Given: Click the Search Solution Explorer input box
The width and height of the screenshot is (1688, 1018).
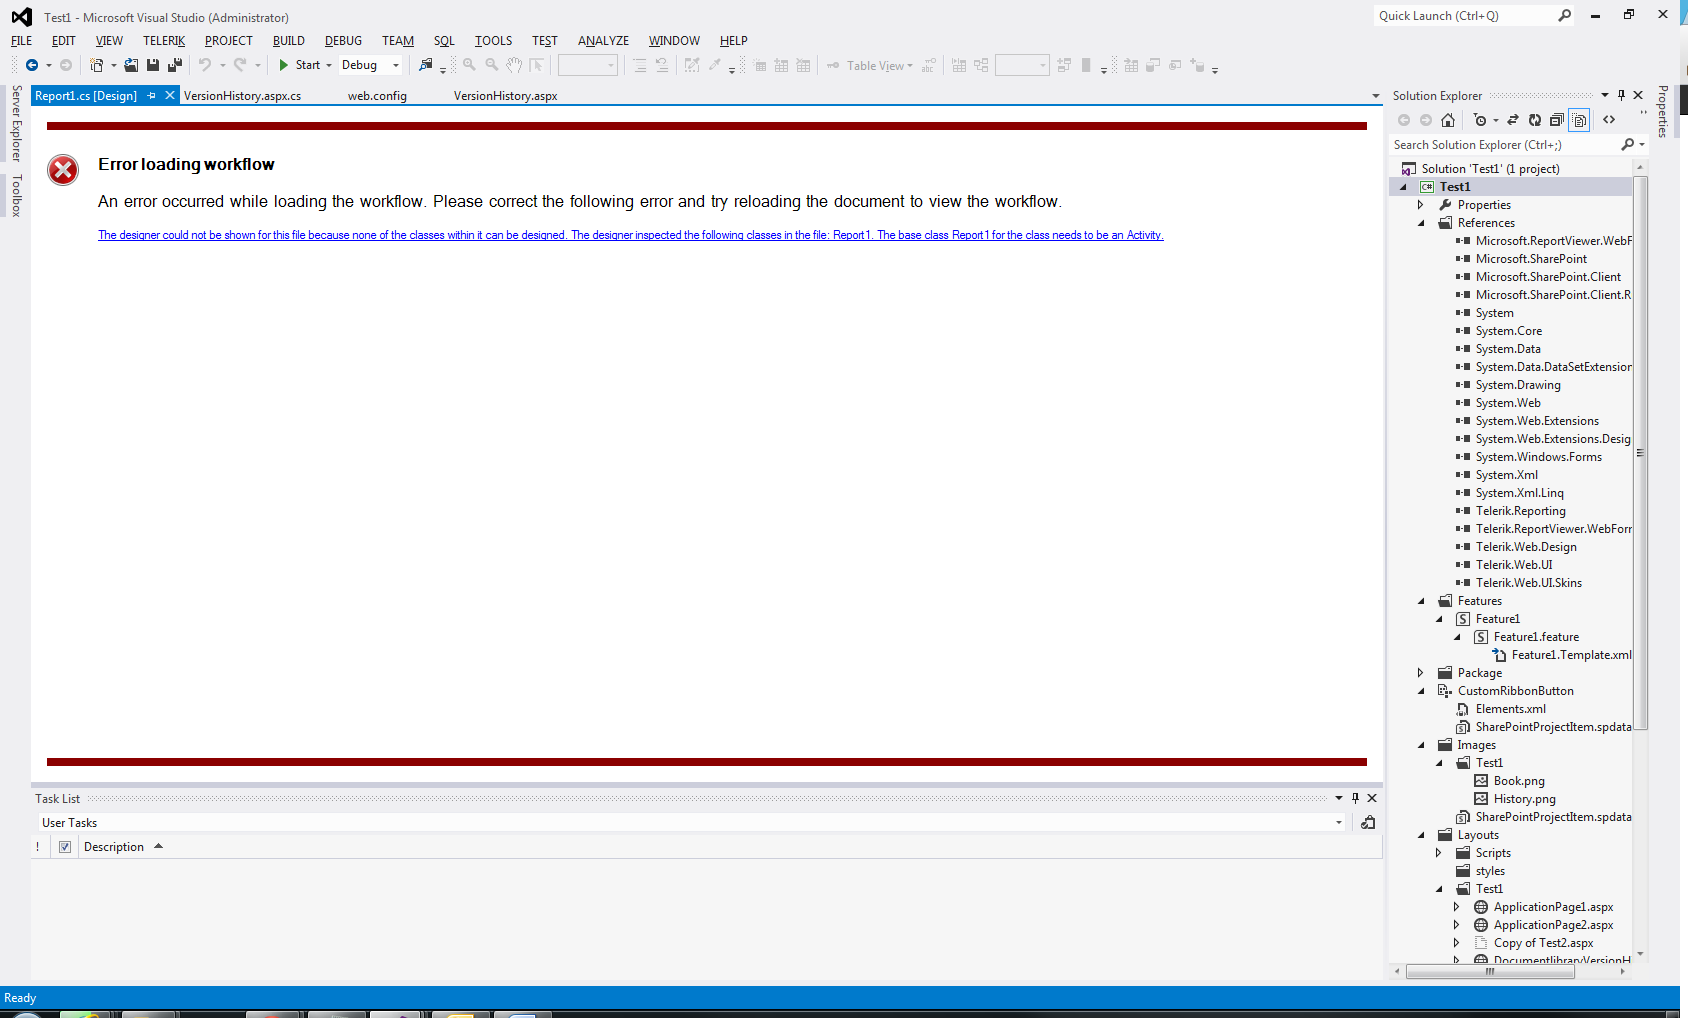Looking at the screenshot, I should click(x=1505, y=145).
